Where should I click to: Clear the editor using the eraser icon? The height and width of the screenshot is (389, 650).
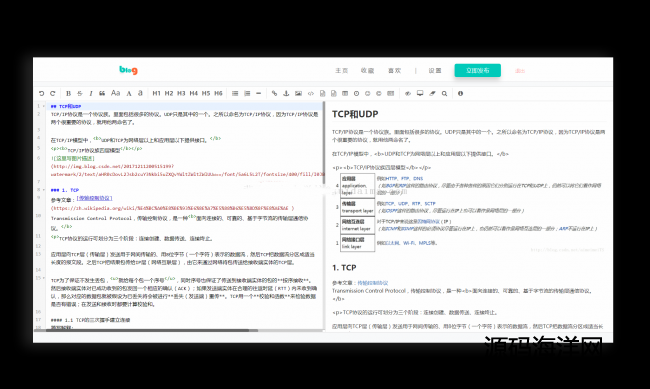[432, 93]
